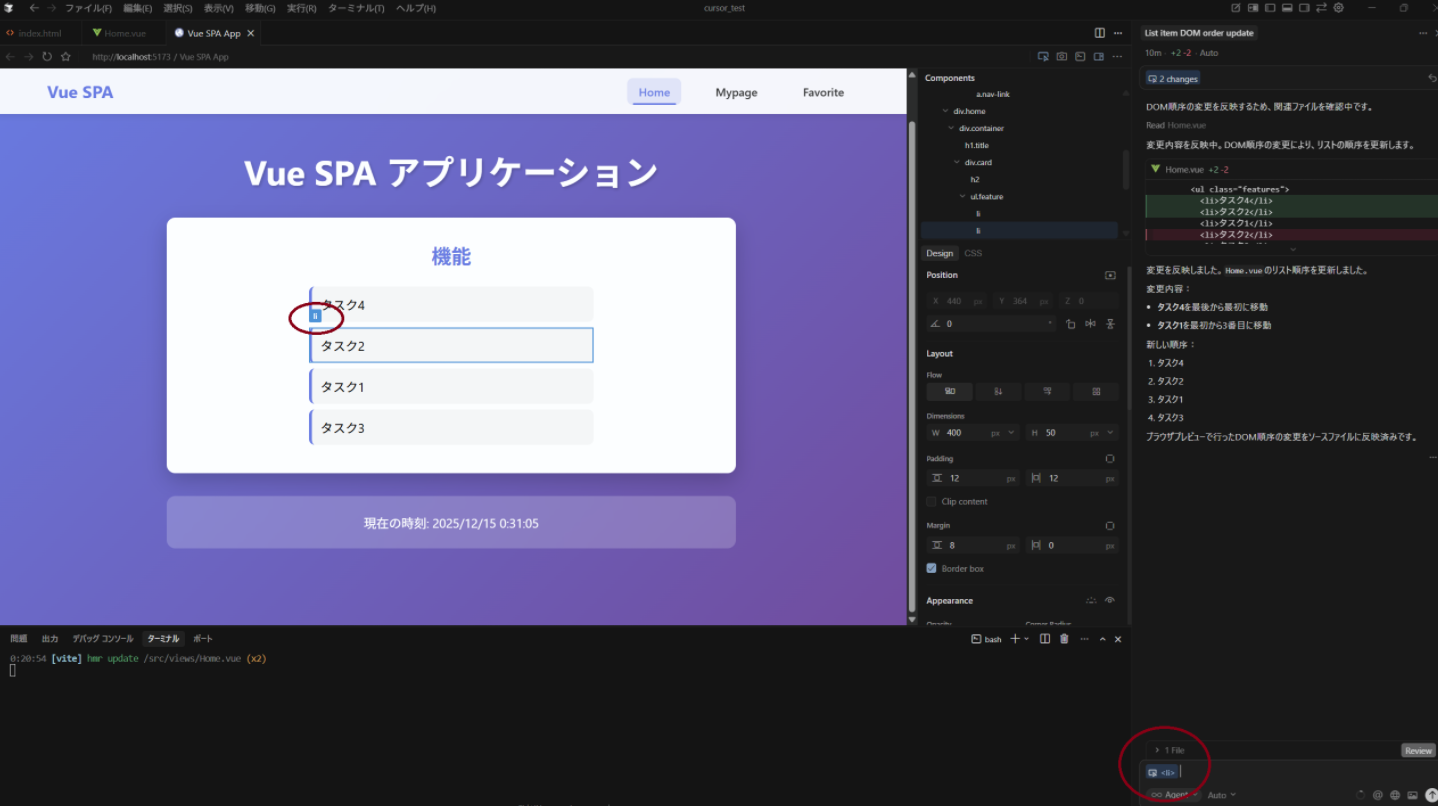Viewport: 1438px width, 806px height.
Task: Click the Vue SPA logo link
Action: tap(80, 92)
